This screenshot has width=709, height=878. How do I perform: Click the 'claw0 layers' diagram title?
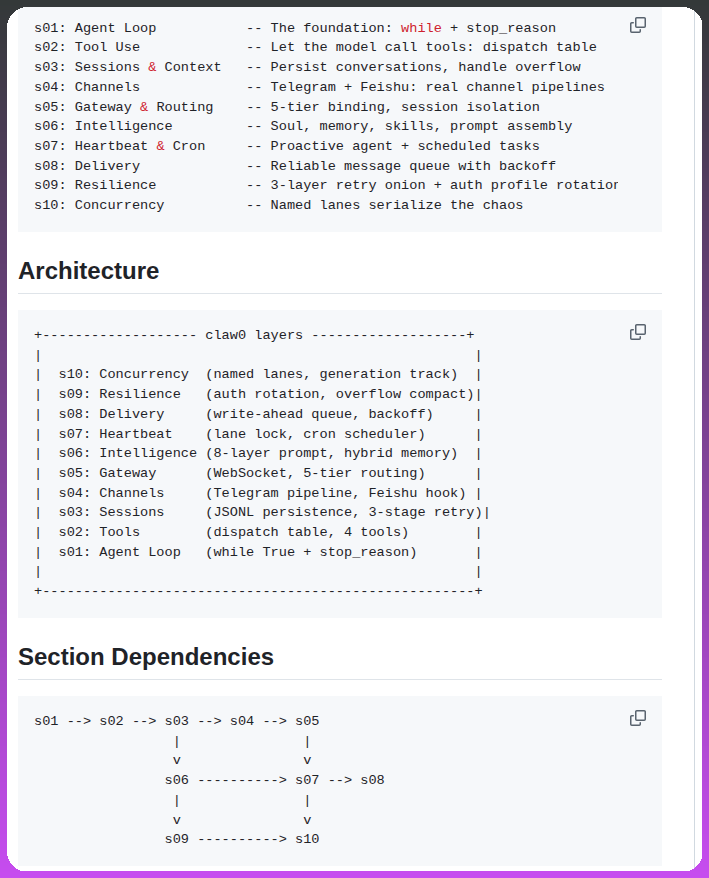coord(254,335)
